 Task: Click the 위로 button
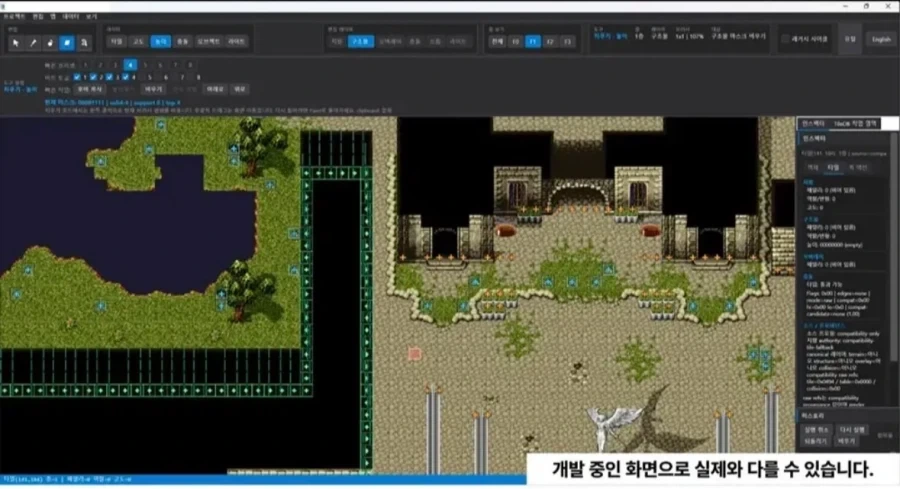point(239,89)
